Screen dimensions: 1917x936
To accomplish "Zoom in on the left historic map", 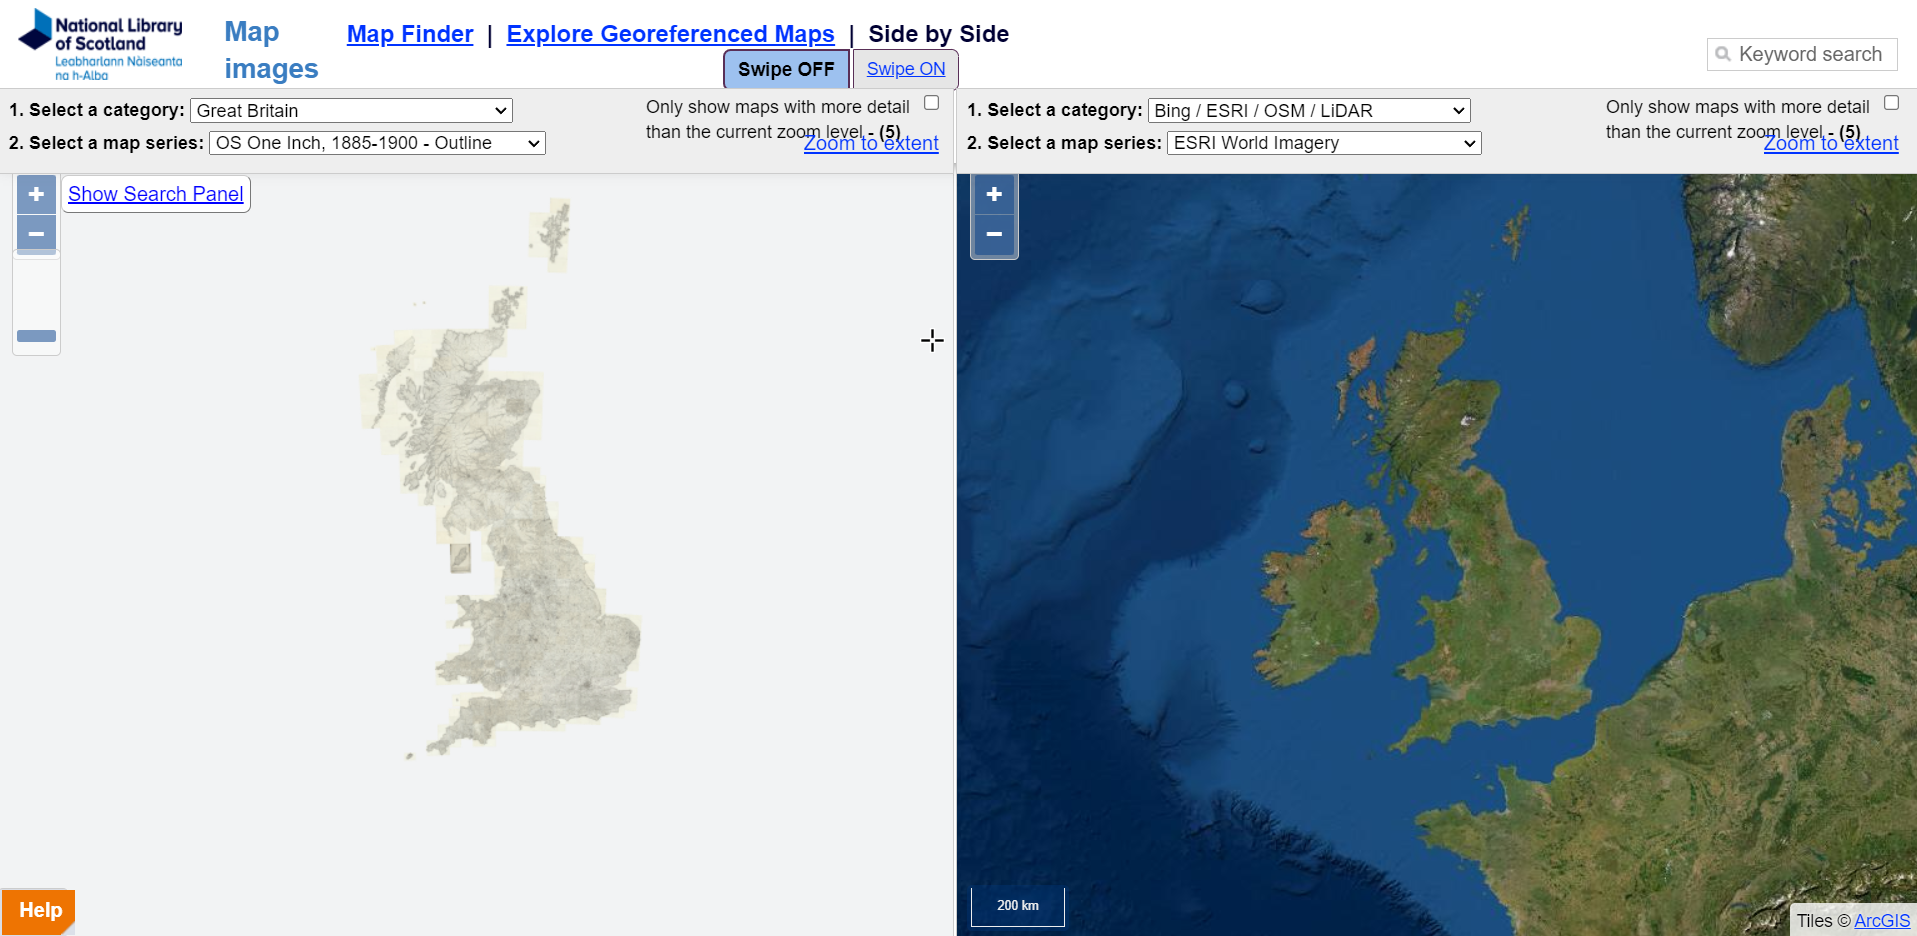I will point(36,194).
